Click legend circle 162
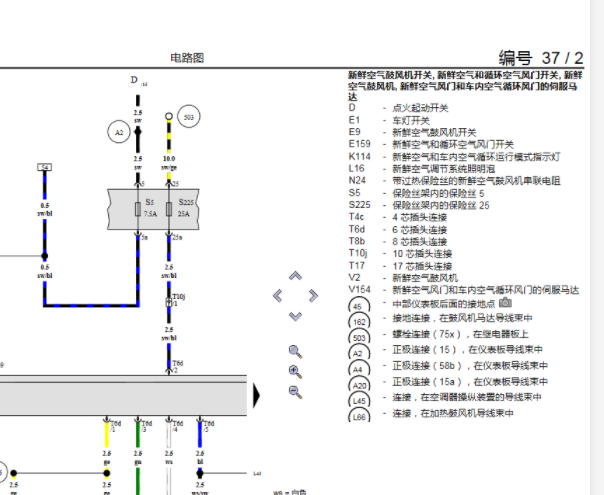 tap(359, 320)
